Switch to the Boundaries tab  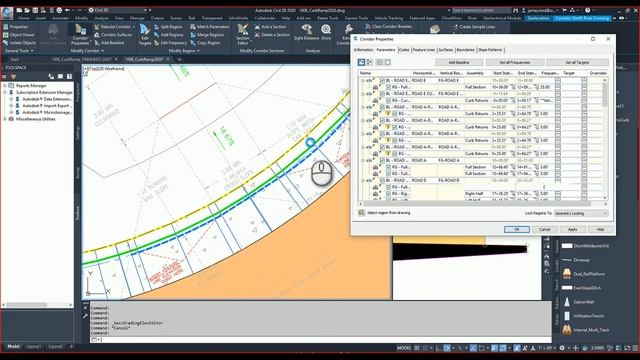pos(465,50)
